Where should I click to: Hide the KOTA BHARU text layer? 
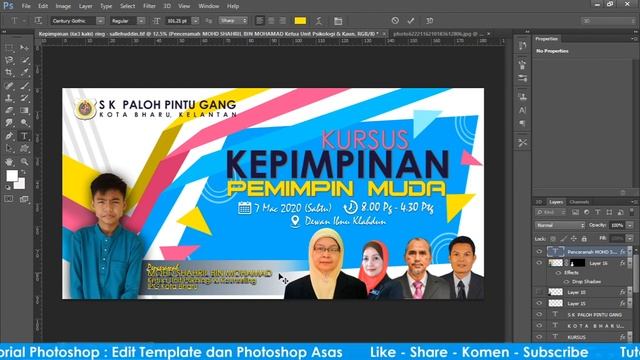click(x=539, y=326)
